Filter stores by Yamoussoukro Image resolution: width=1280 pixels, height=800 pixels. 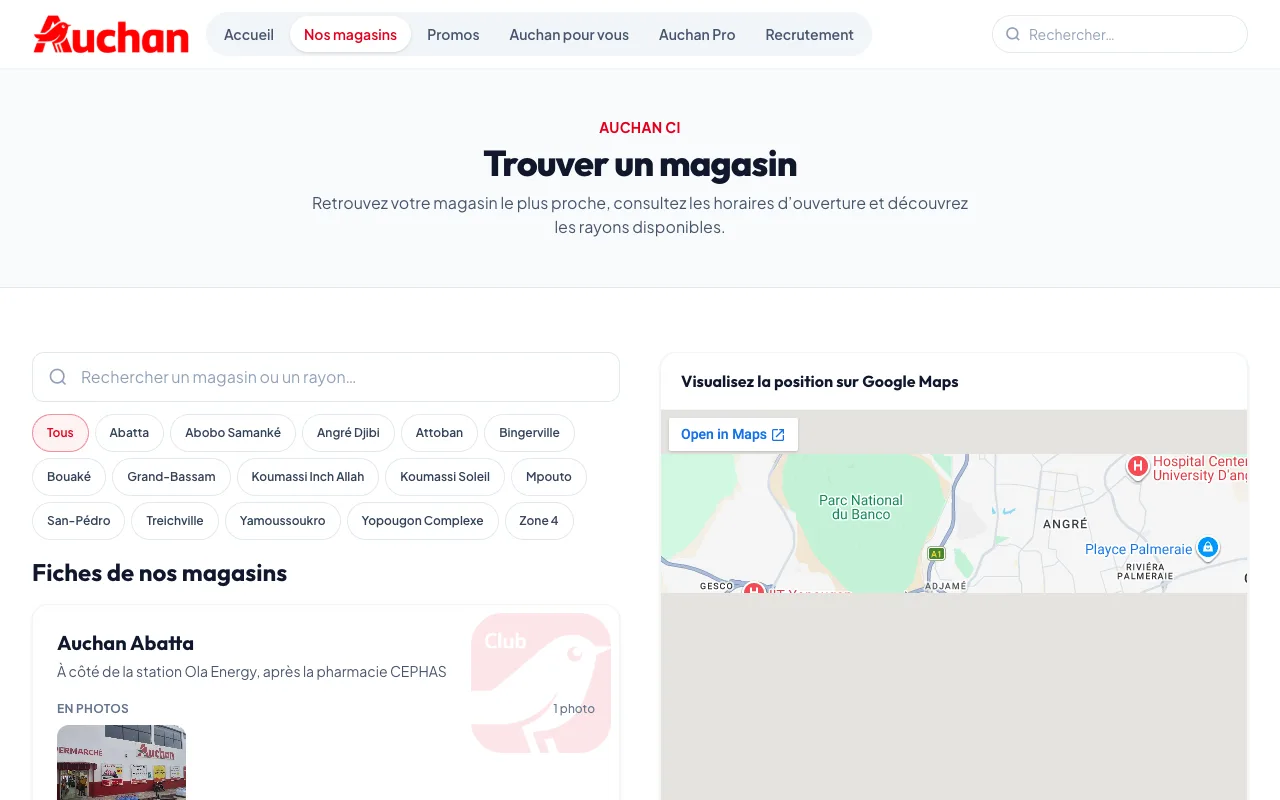point(283,521)
